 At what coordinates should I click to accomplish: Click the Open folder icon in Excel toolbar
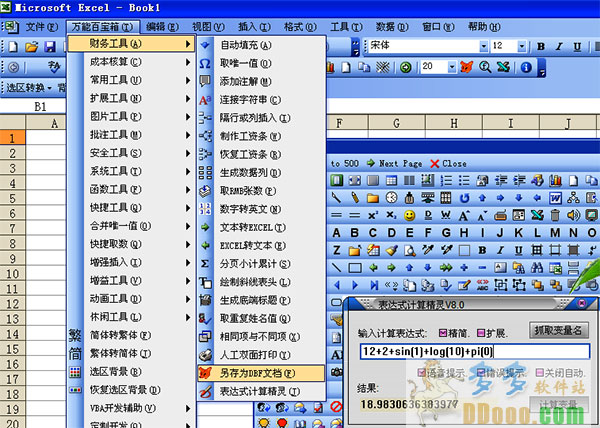tap(31, 47)
